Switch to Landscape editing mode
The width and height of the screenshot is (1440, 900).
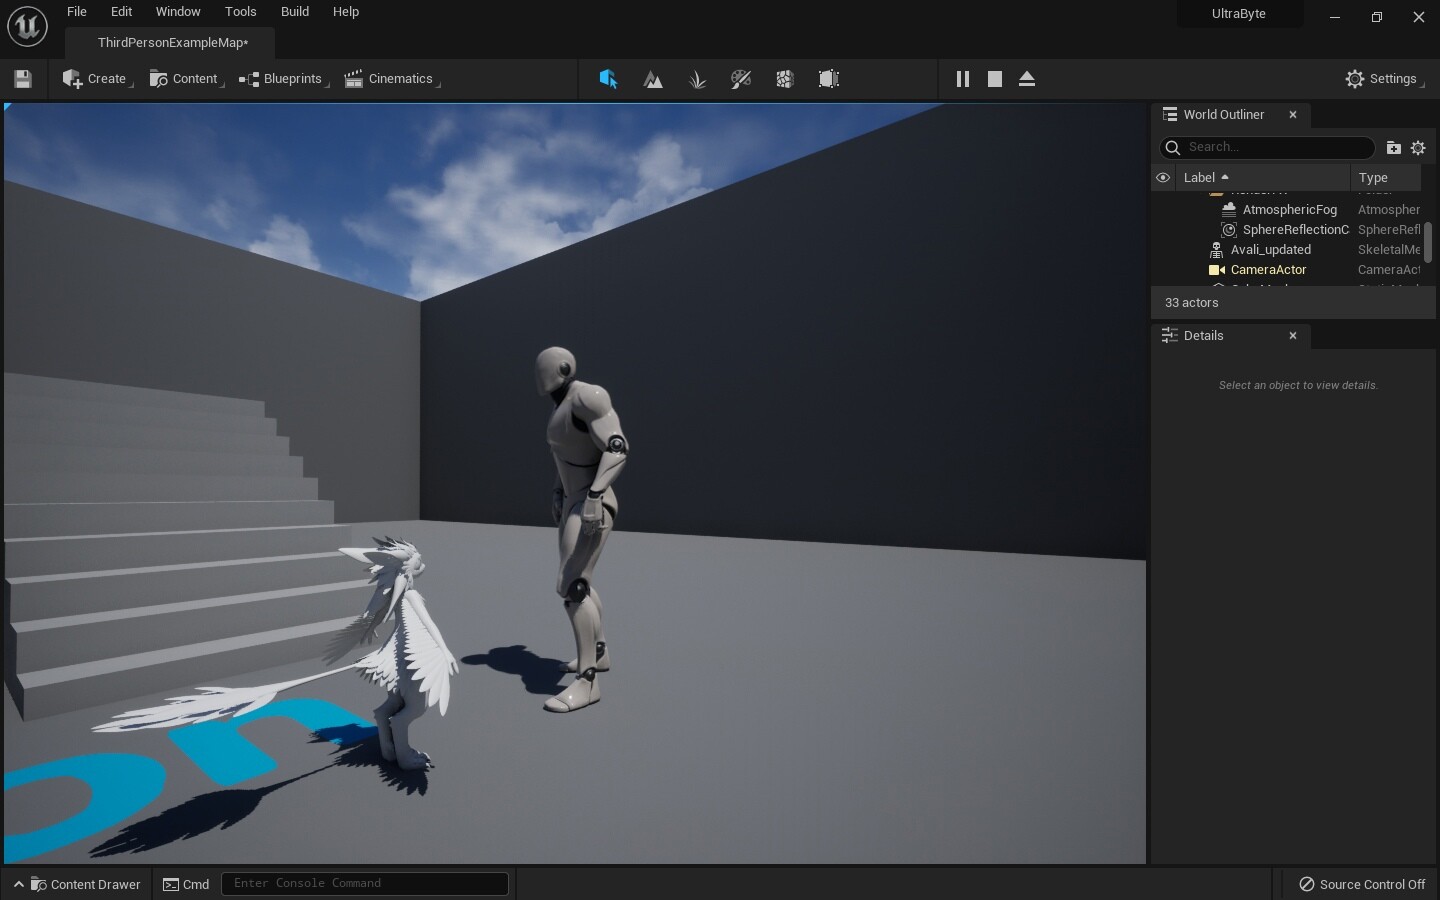[x=653, y=80]
